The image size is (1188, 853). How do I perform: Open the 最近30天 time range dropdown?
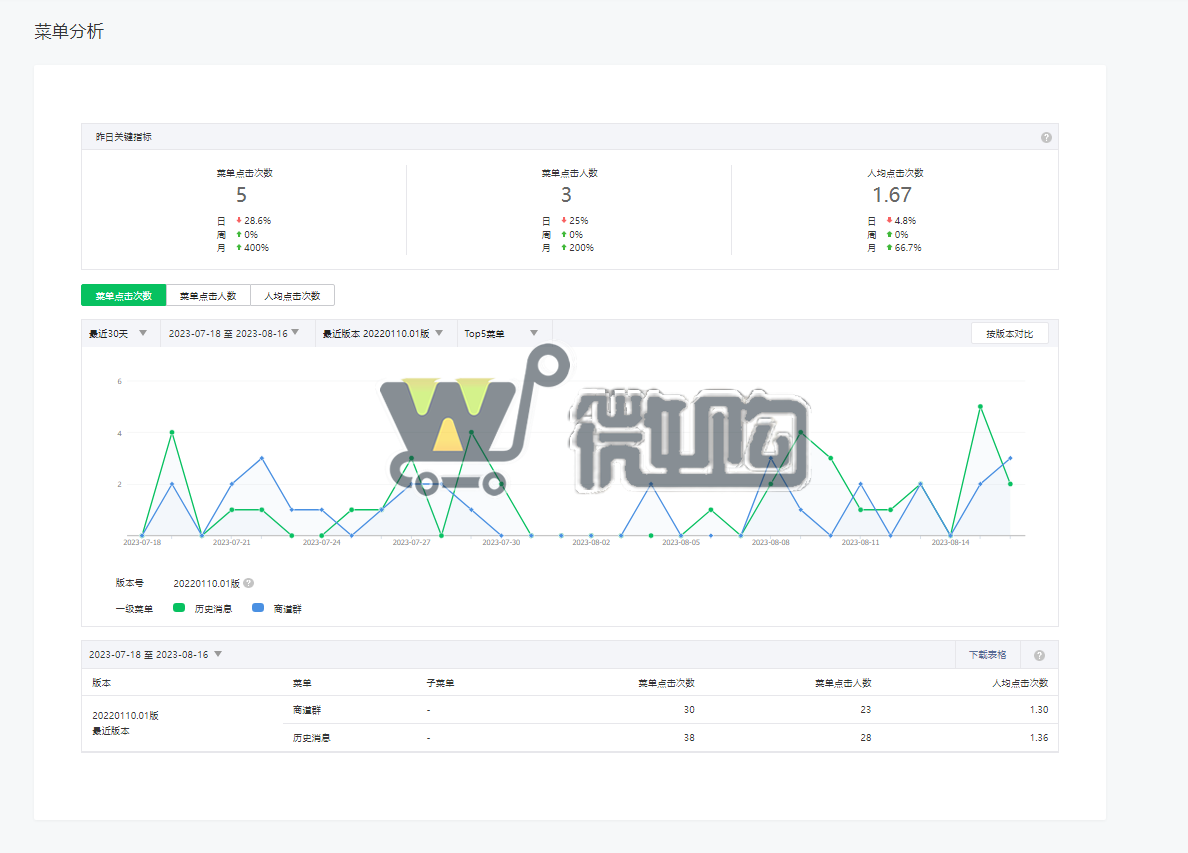[x=119, y=333]
